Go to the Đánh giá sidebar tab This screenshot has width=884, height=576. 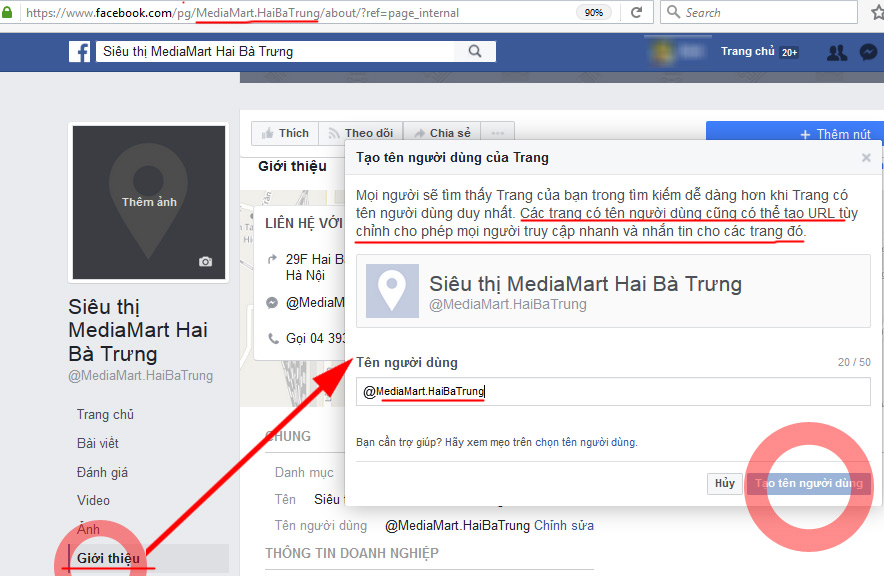[x=103, y=472]
